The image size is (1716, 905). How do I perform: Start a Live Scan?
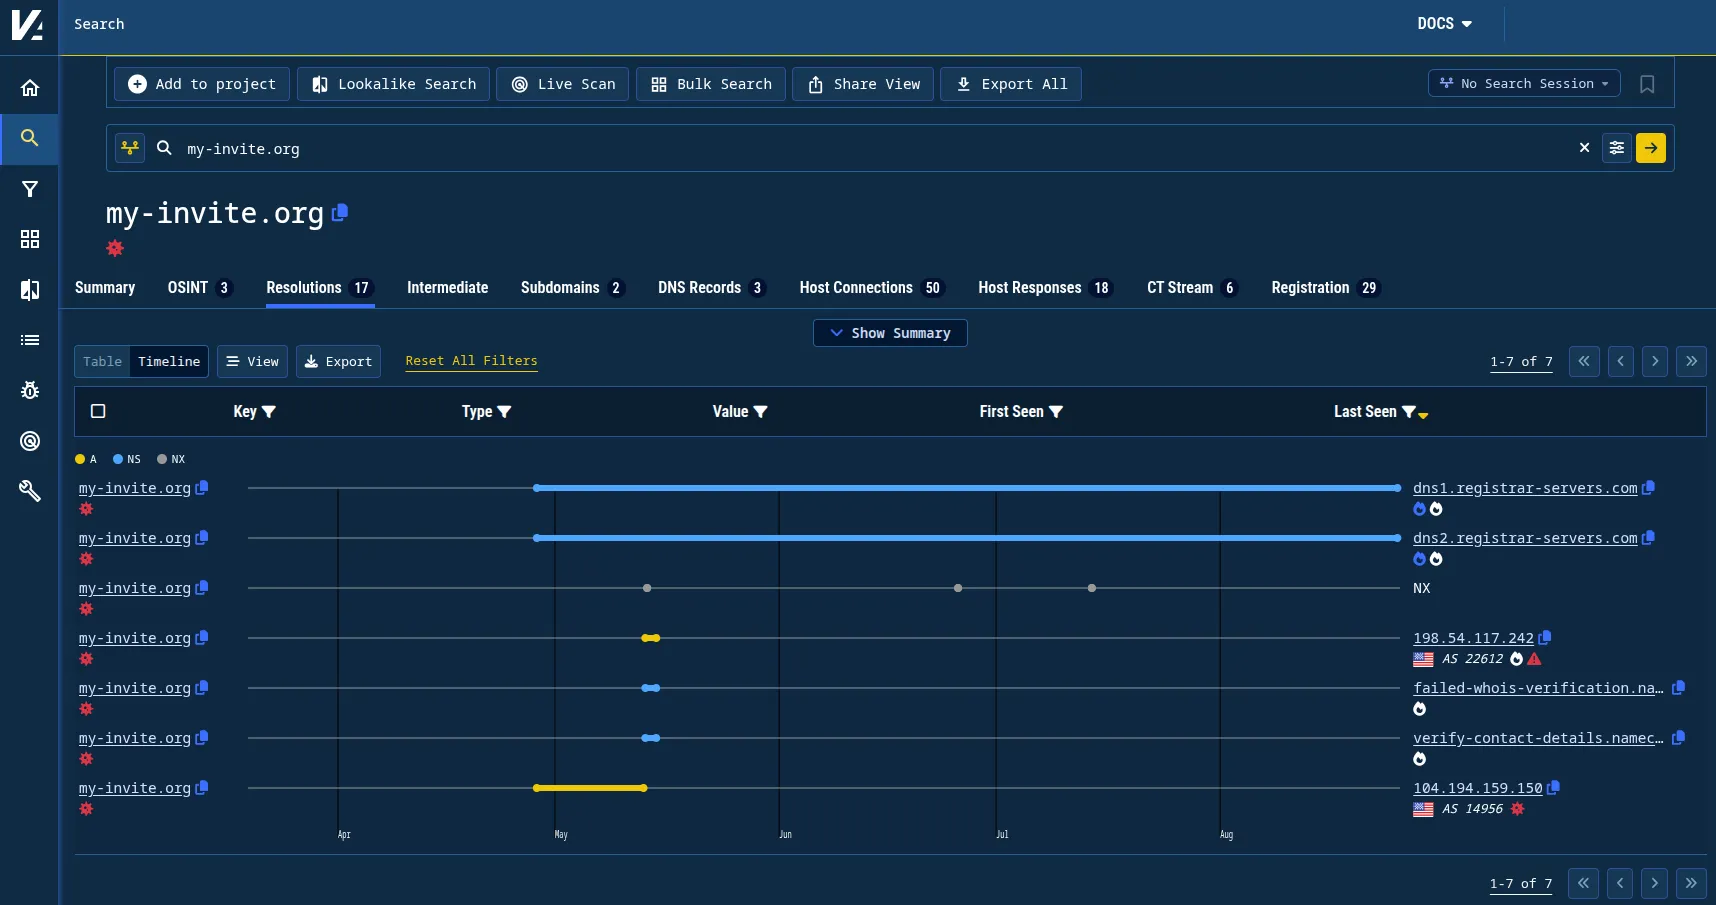pyautogui.click(x=563, y=84)
